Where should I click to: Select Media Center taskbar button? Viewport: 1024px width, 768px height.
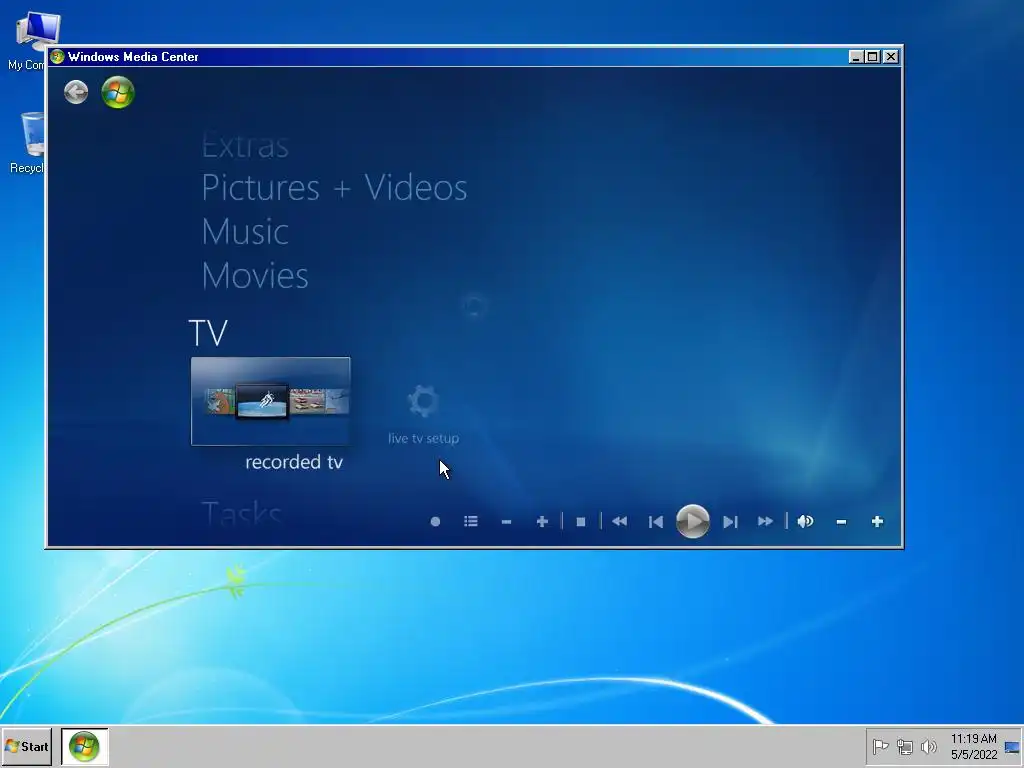click(84, 746)
